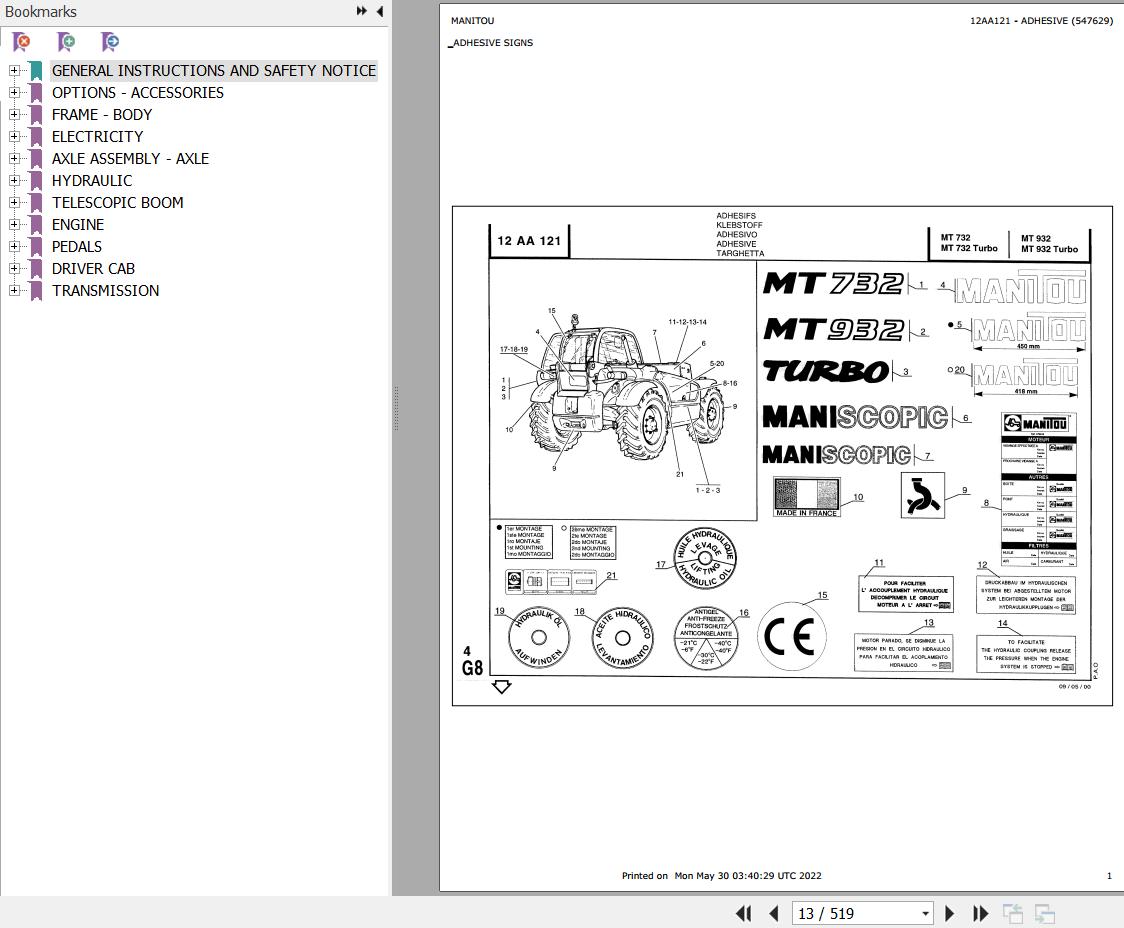Expand the ELECTRICITY bookmark node

pos(14,136)
